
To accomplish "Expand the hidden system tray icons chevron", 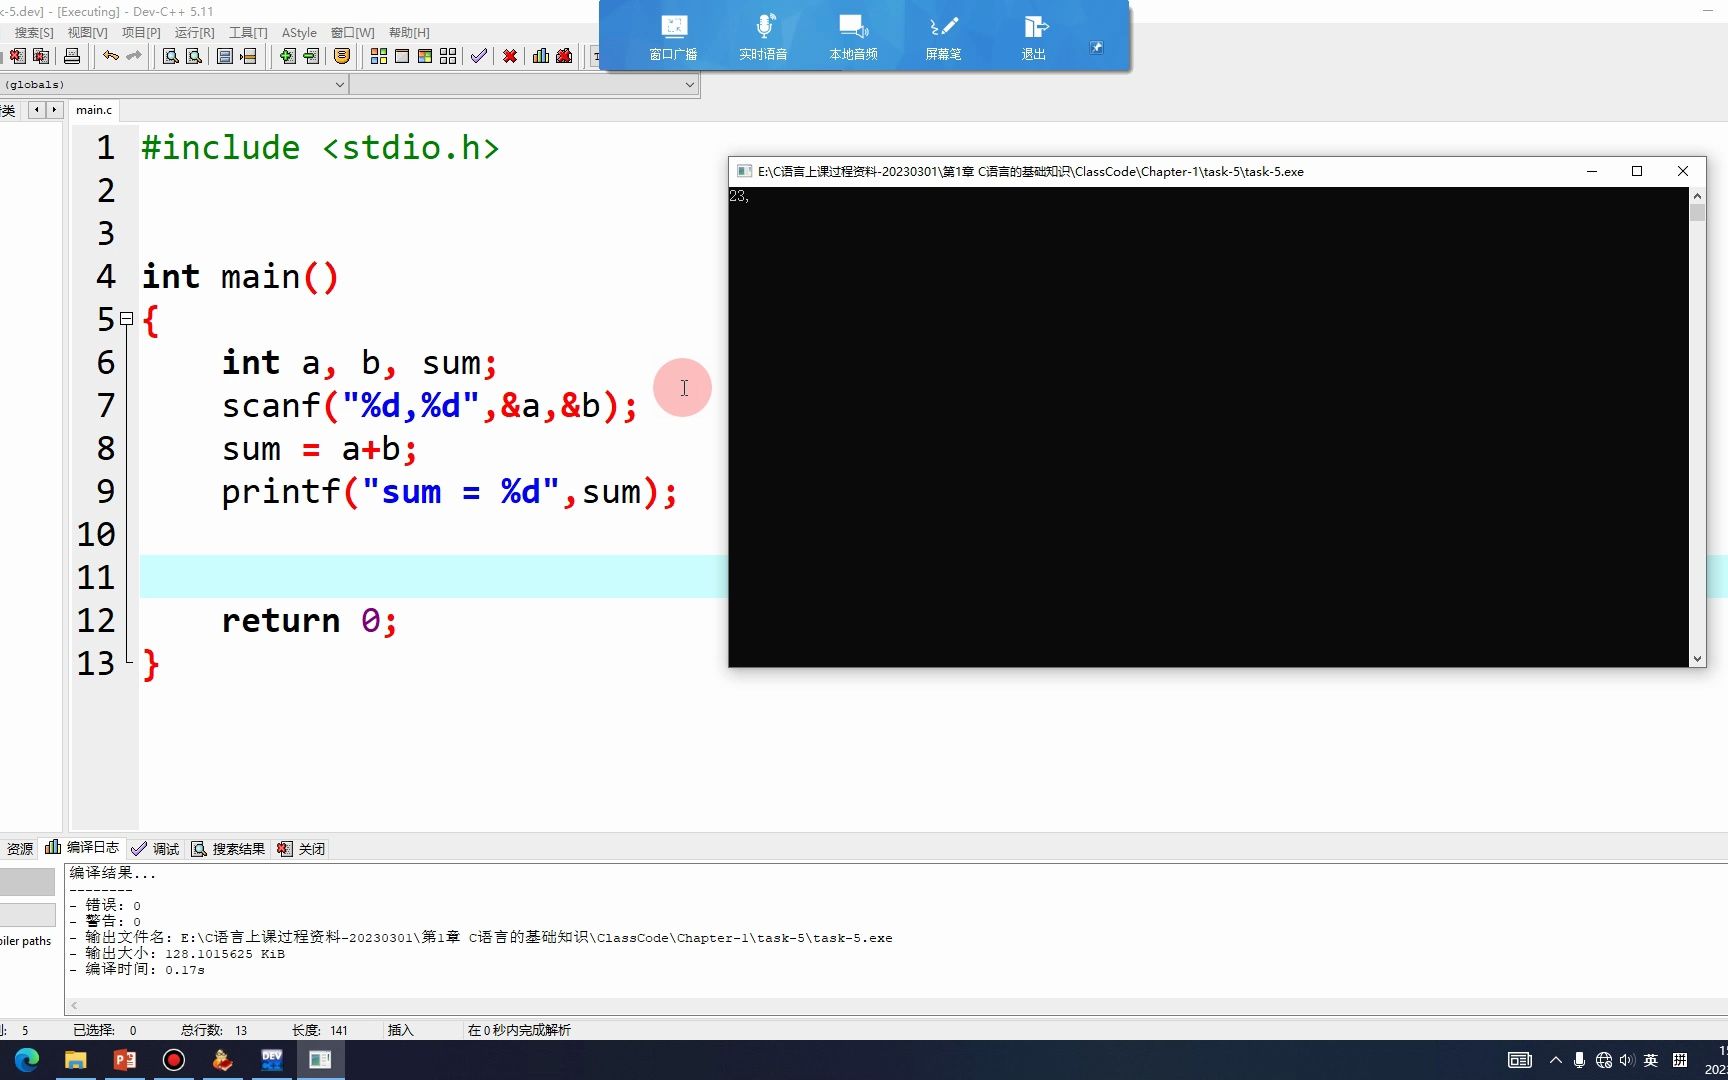I will point(1556,1060).
